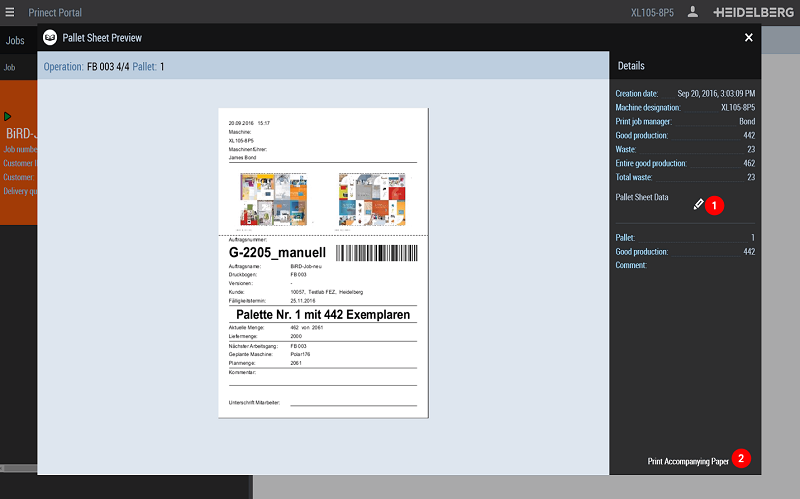Open the Jobs tab
800x499 pixels.
pyautogui.click(x=15, y=41)
